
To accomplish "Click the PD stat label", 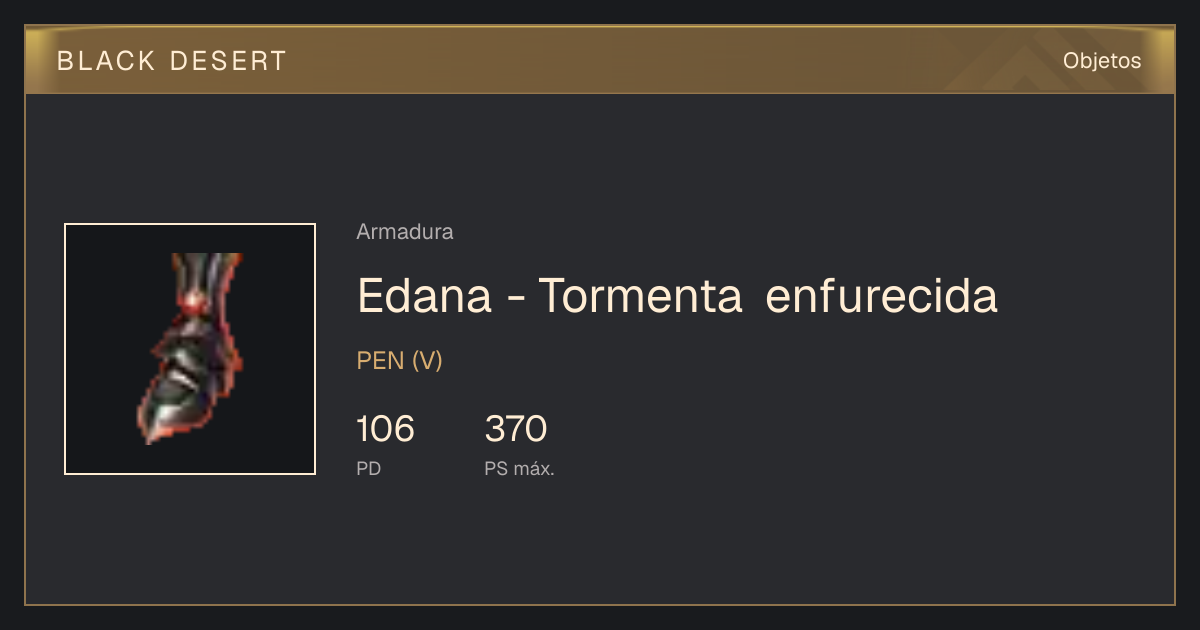I will pos(369,468).
